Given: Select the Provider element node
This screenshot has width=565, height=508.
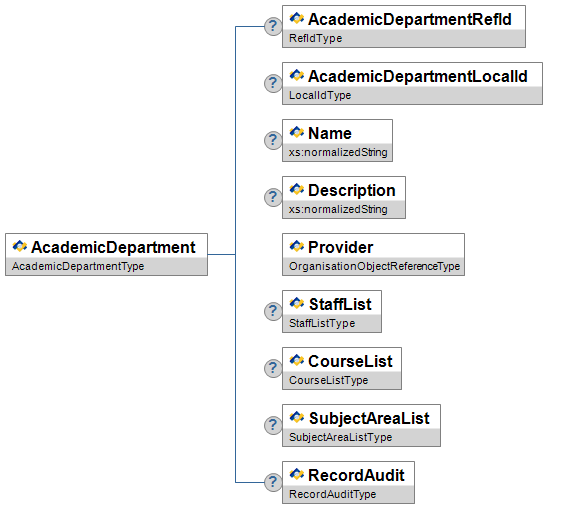Looking at the screenshot, I should (x=373, y=254).
